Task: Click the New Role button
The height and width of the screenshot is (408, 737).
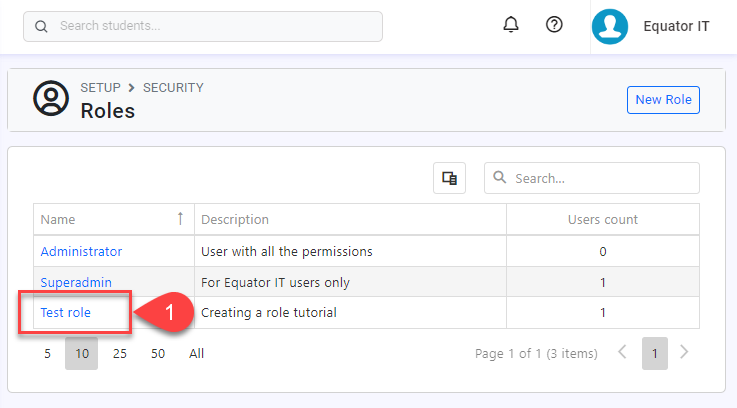Action: [663, 99]
